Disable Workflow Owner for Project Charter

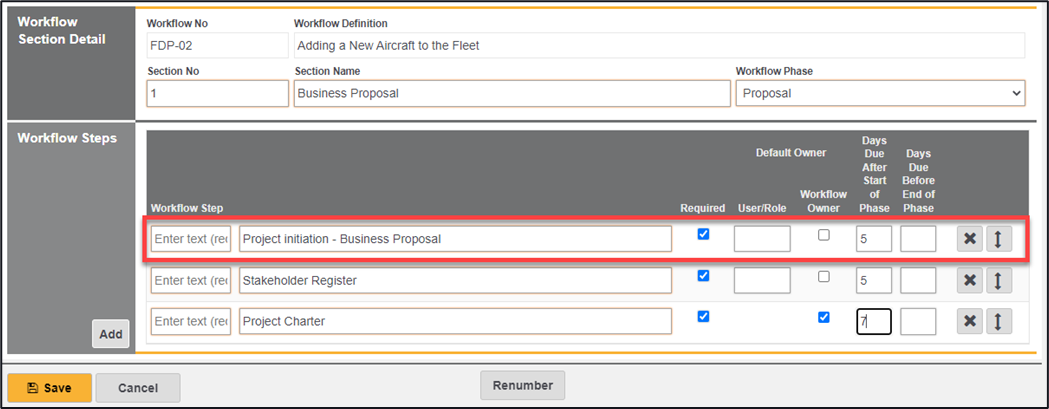[x=823, y=317]
